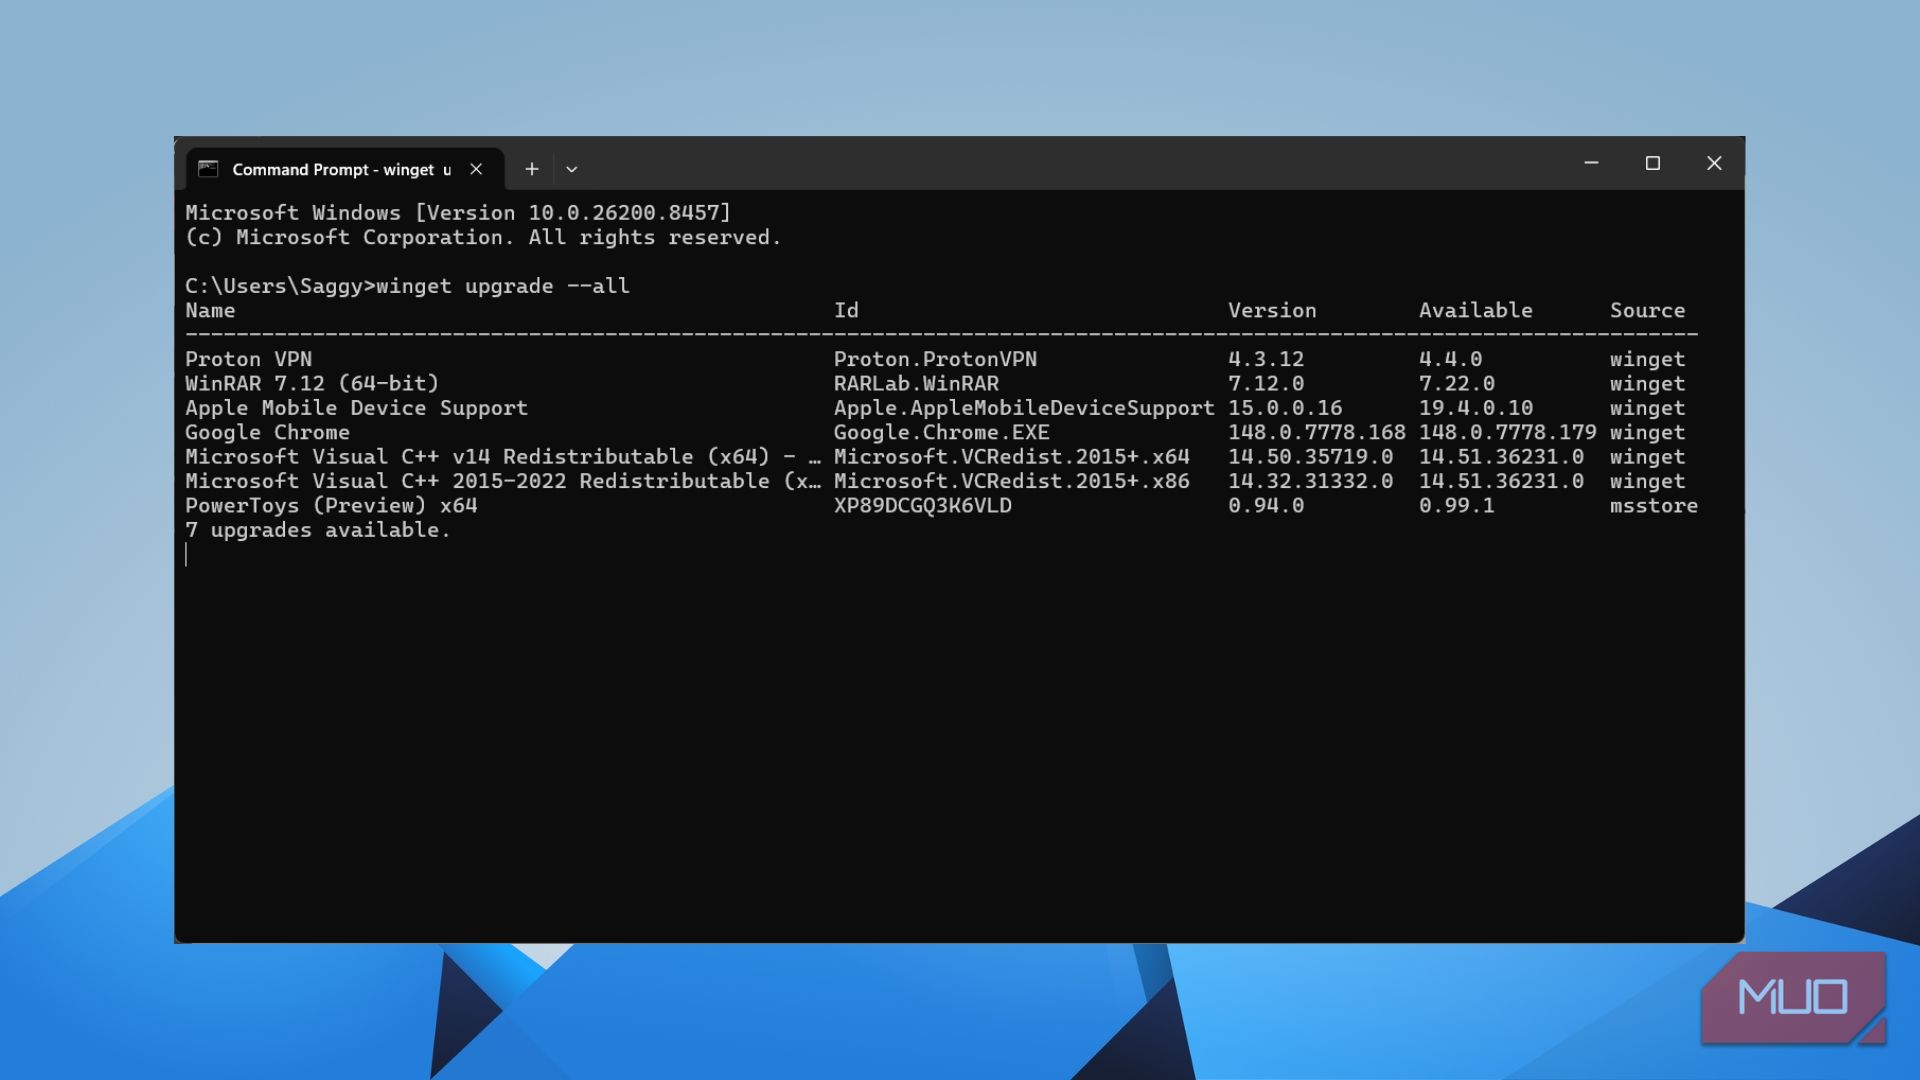Click the "Microsoft.VCRedist.2015+.x64" package Id
This screenshot has height=1080, width=1920.
1012,457
